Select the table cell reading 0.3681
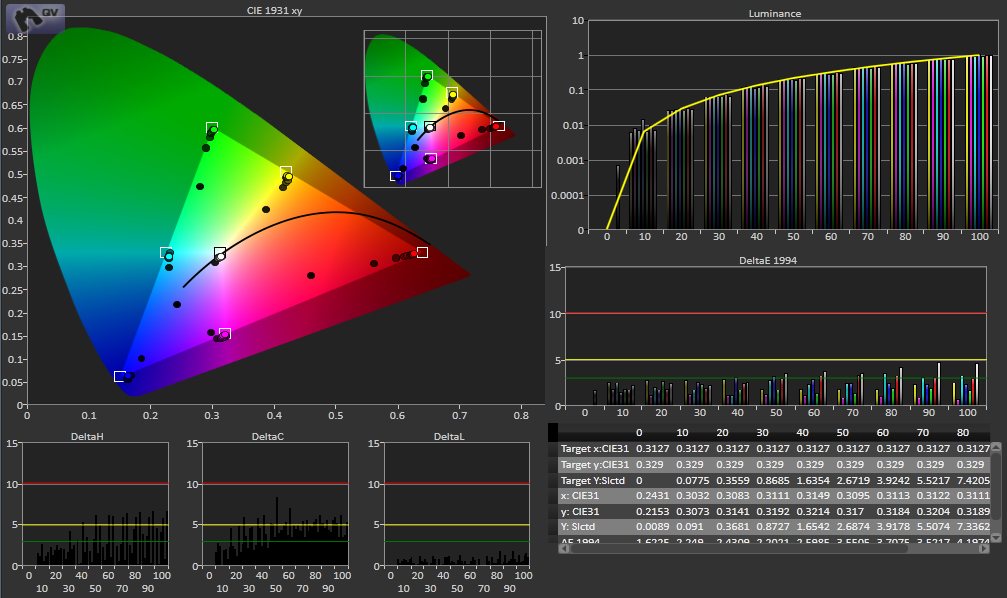This screenshot has width=1007, height=598. tap(733, 527)
